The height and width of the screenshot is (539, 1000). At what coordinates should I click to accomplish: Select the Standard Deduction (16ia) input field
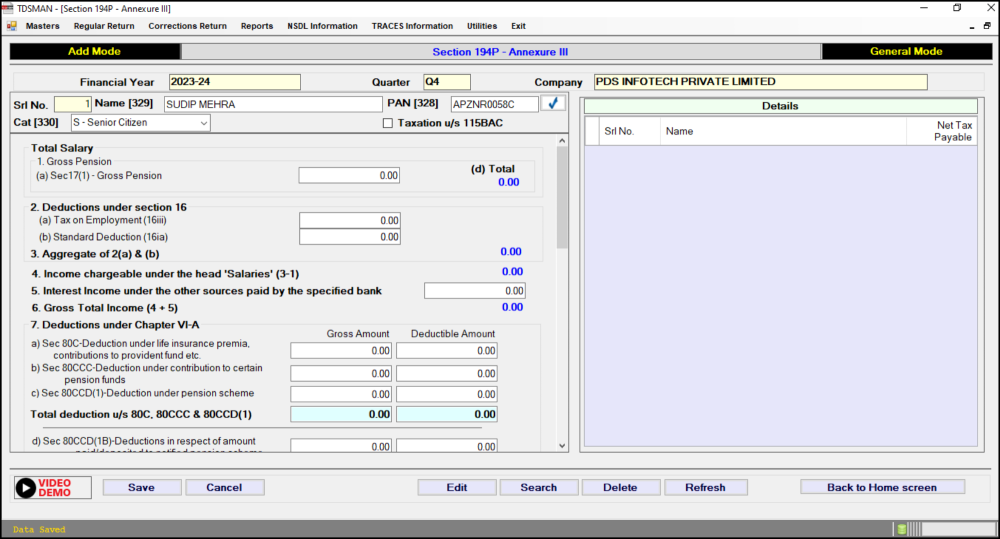point(349,237)
